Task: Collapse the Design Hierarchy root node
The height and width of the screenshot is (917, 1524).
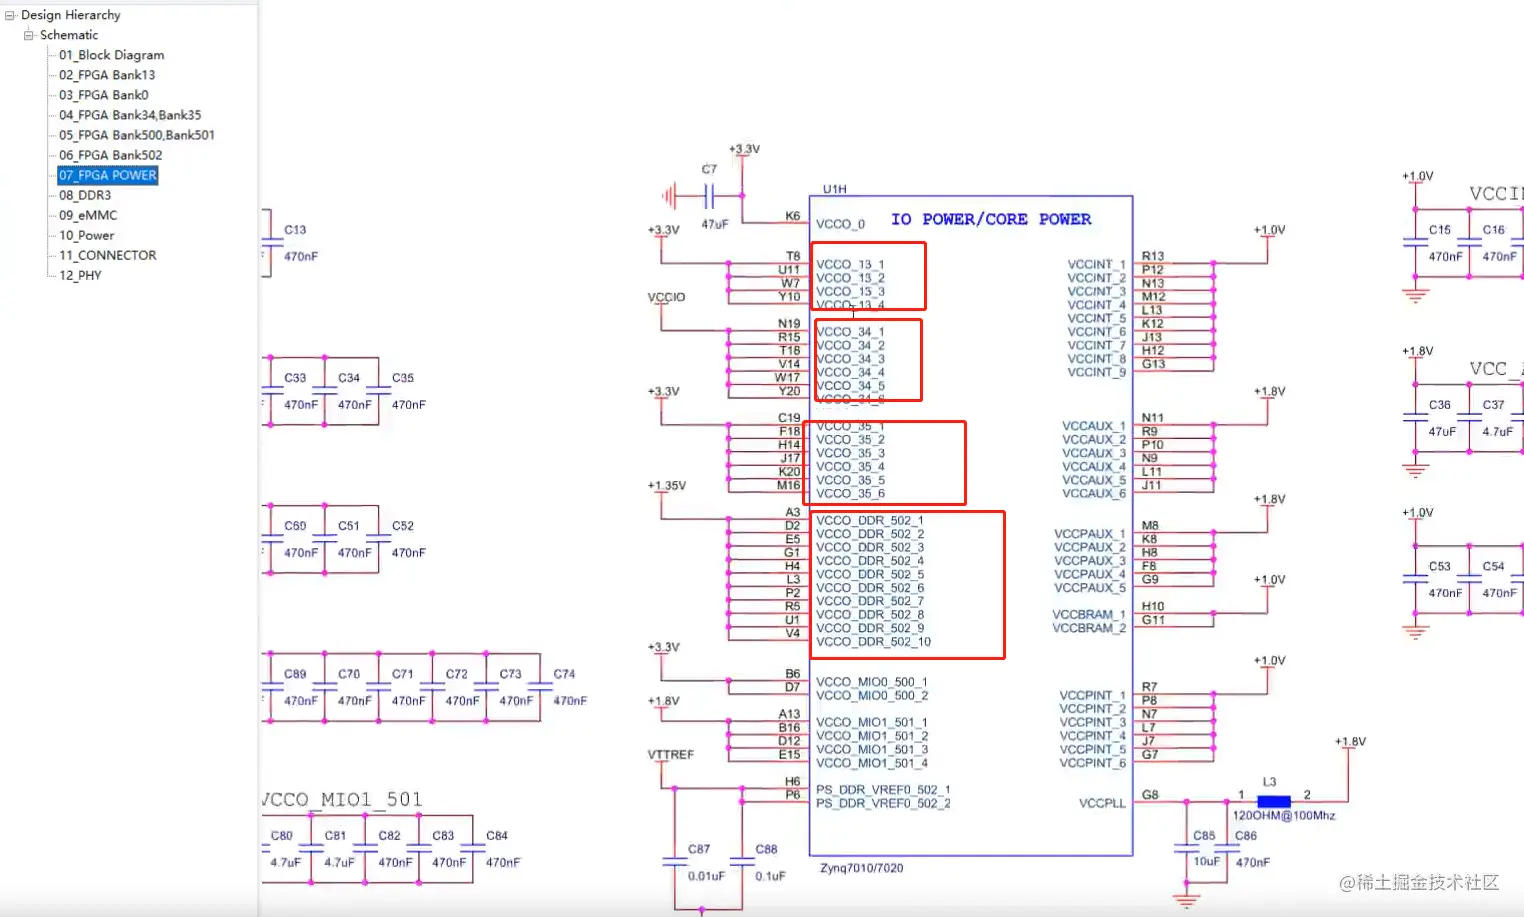Action: 10,15
